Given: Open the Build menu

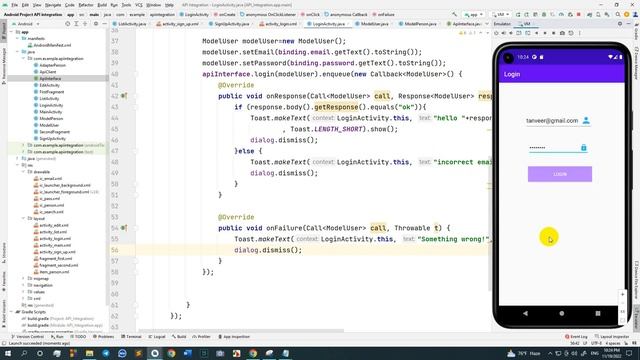Looking at the screenshot, I should coord(102,5).
